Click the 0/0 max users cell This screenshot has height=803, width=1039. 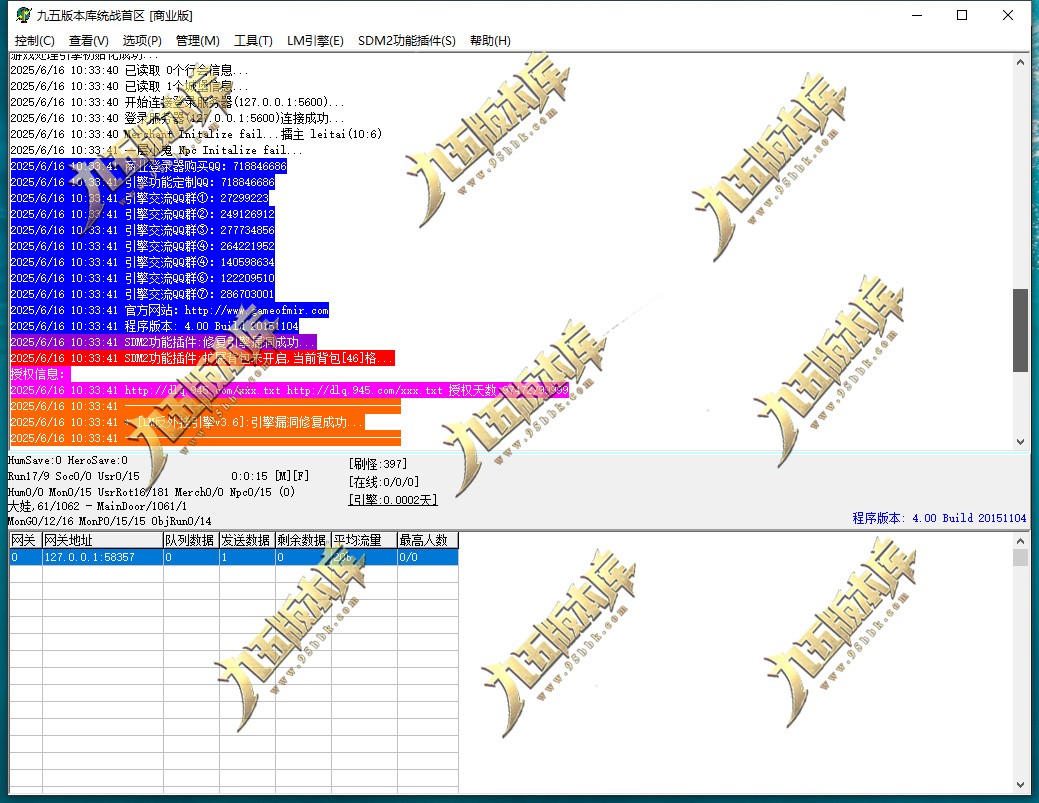point(427,557)
